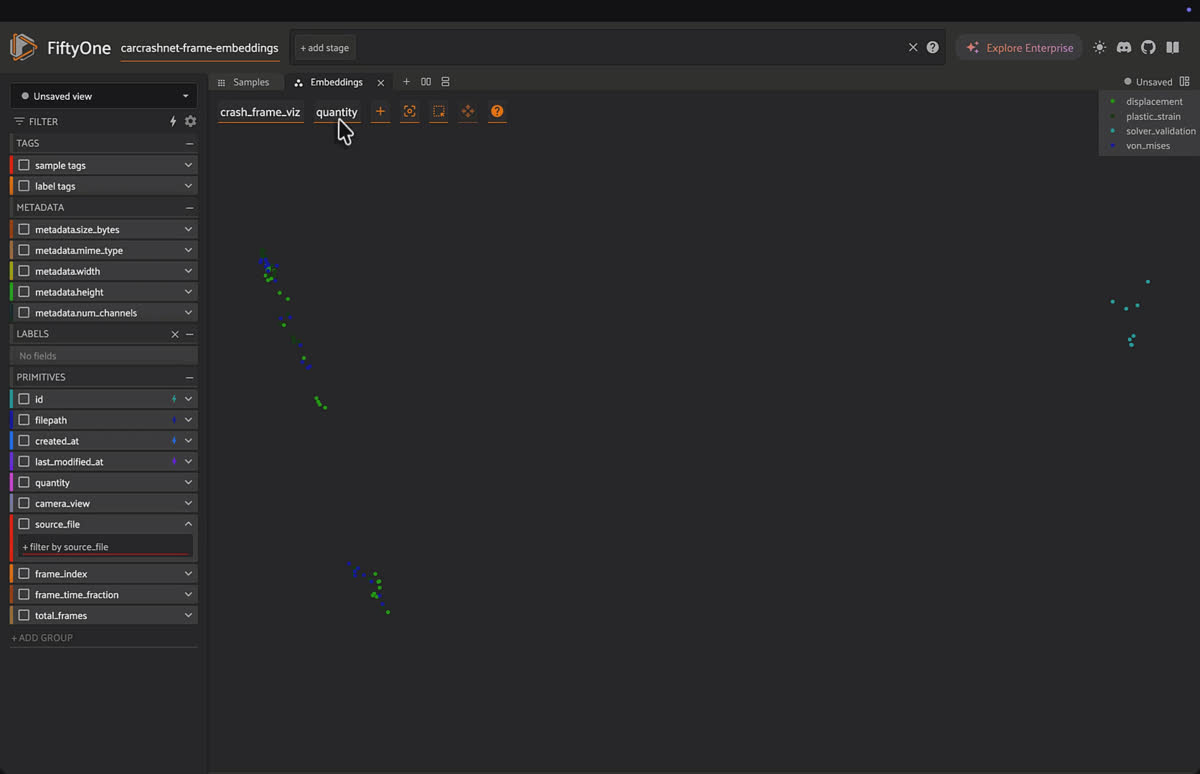Open the workspace layout icon near Unsaved

[1184, 82]
